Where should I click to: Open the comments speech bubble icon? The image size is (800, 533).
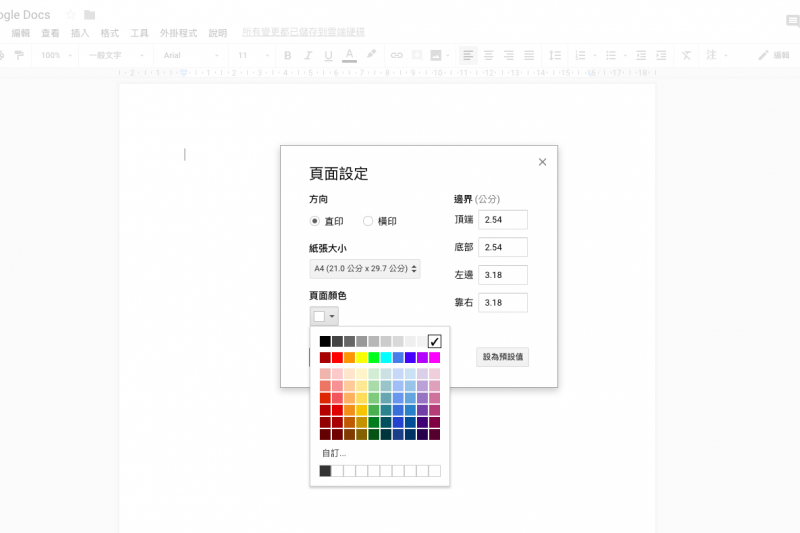click(x=793, y=21)
